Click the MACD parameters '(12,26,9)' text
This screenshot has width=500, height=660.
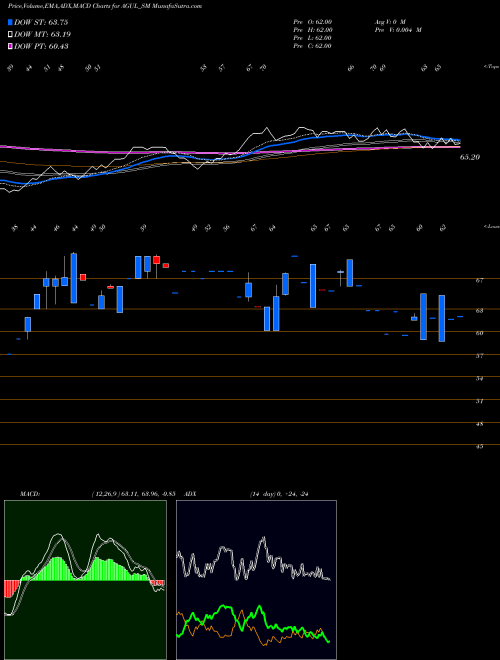pyautogui.click(x=105, y=494)
